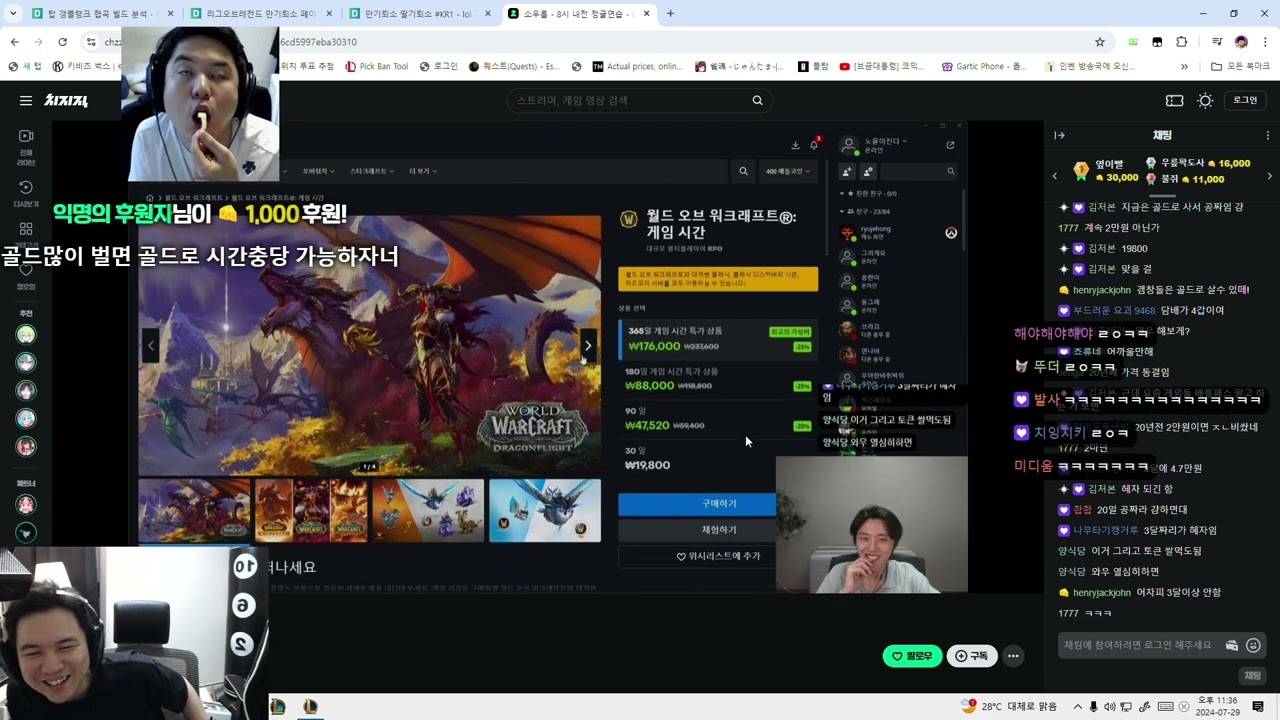Viewport: 1280px width, 720px height.
Task: Open the 오버워치 shop menu dropdown
Action: (x=319, y=171)
